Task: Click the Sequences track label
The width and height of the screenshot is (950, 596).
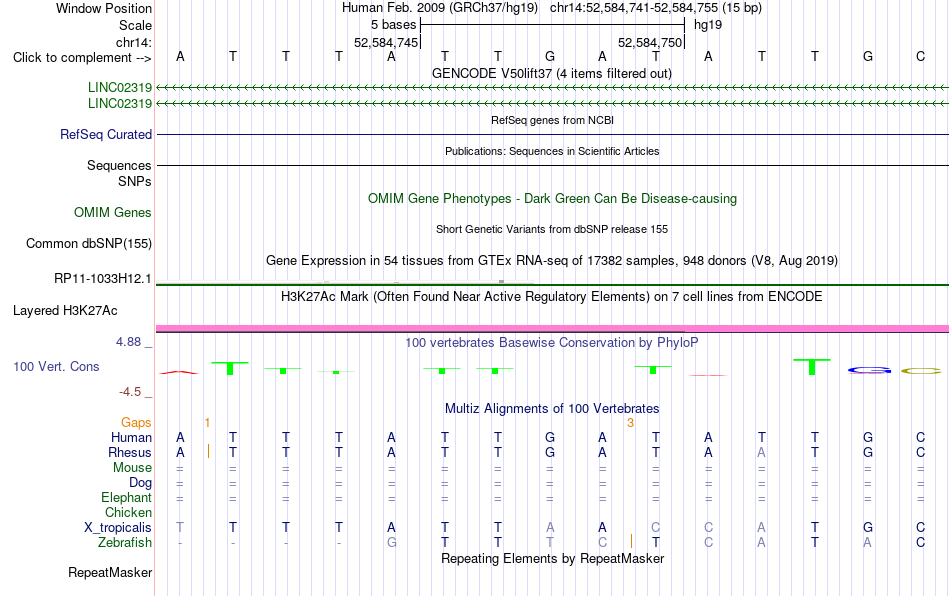Action: click(119, 165)
